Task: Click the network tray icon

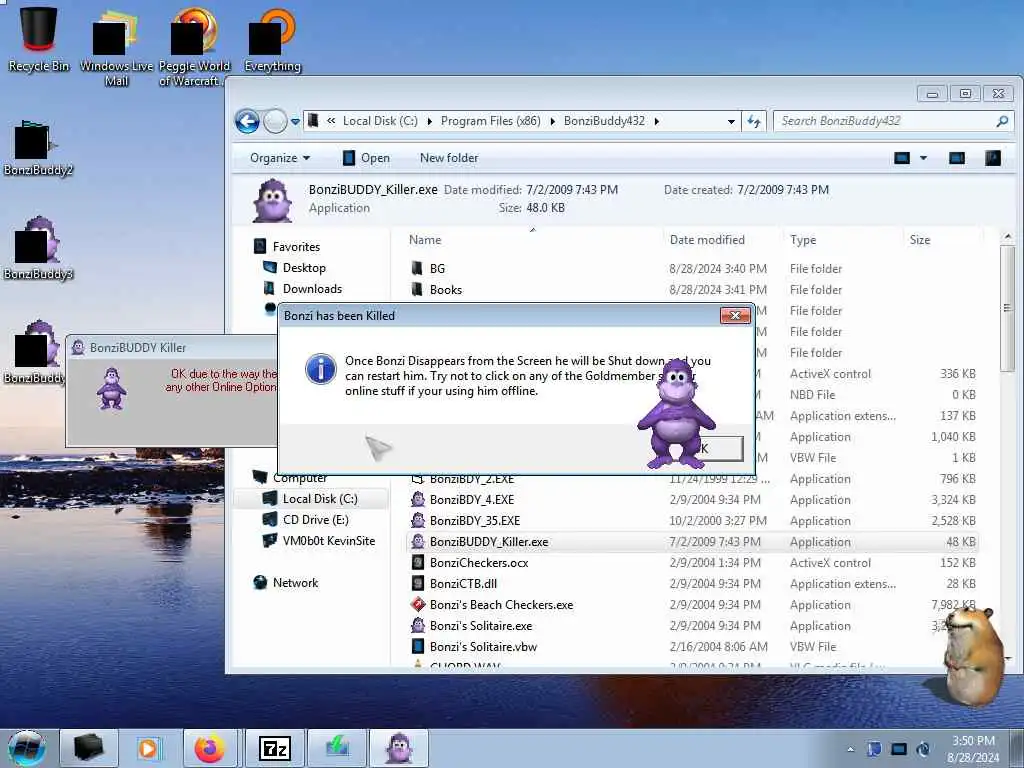Action: click(899, 749)
